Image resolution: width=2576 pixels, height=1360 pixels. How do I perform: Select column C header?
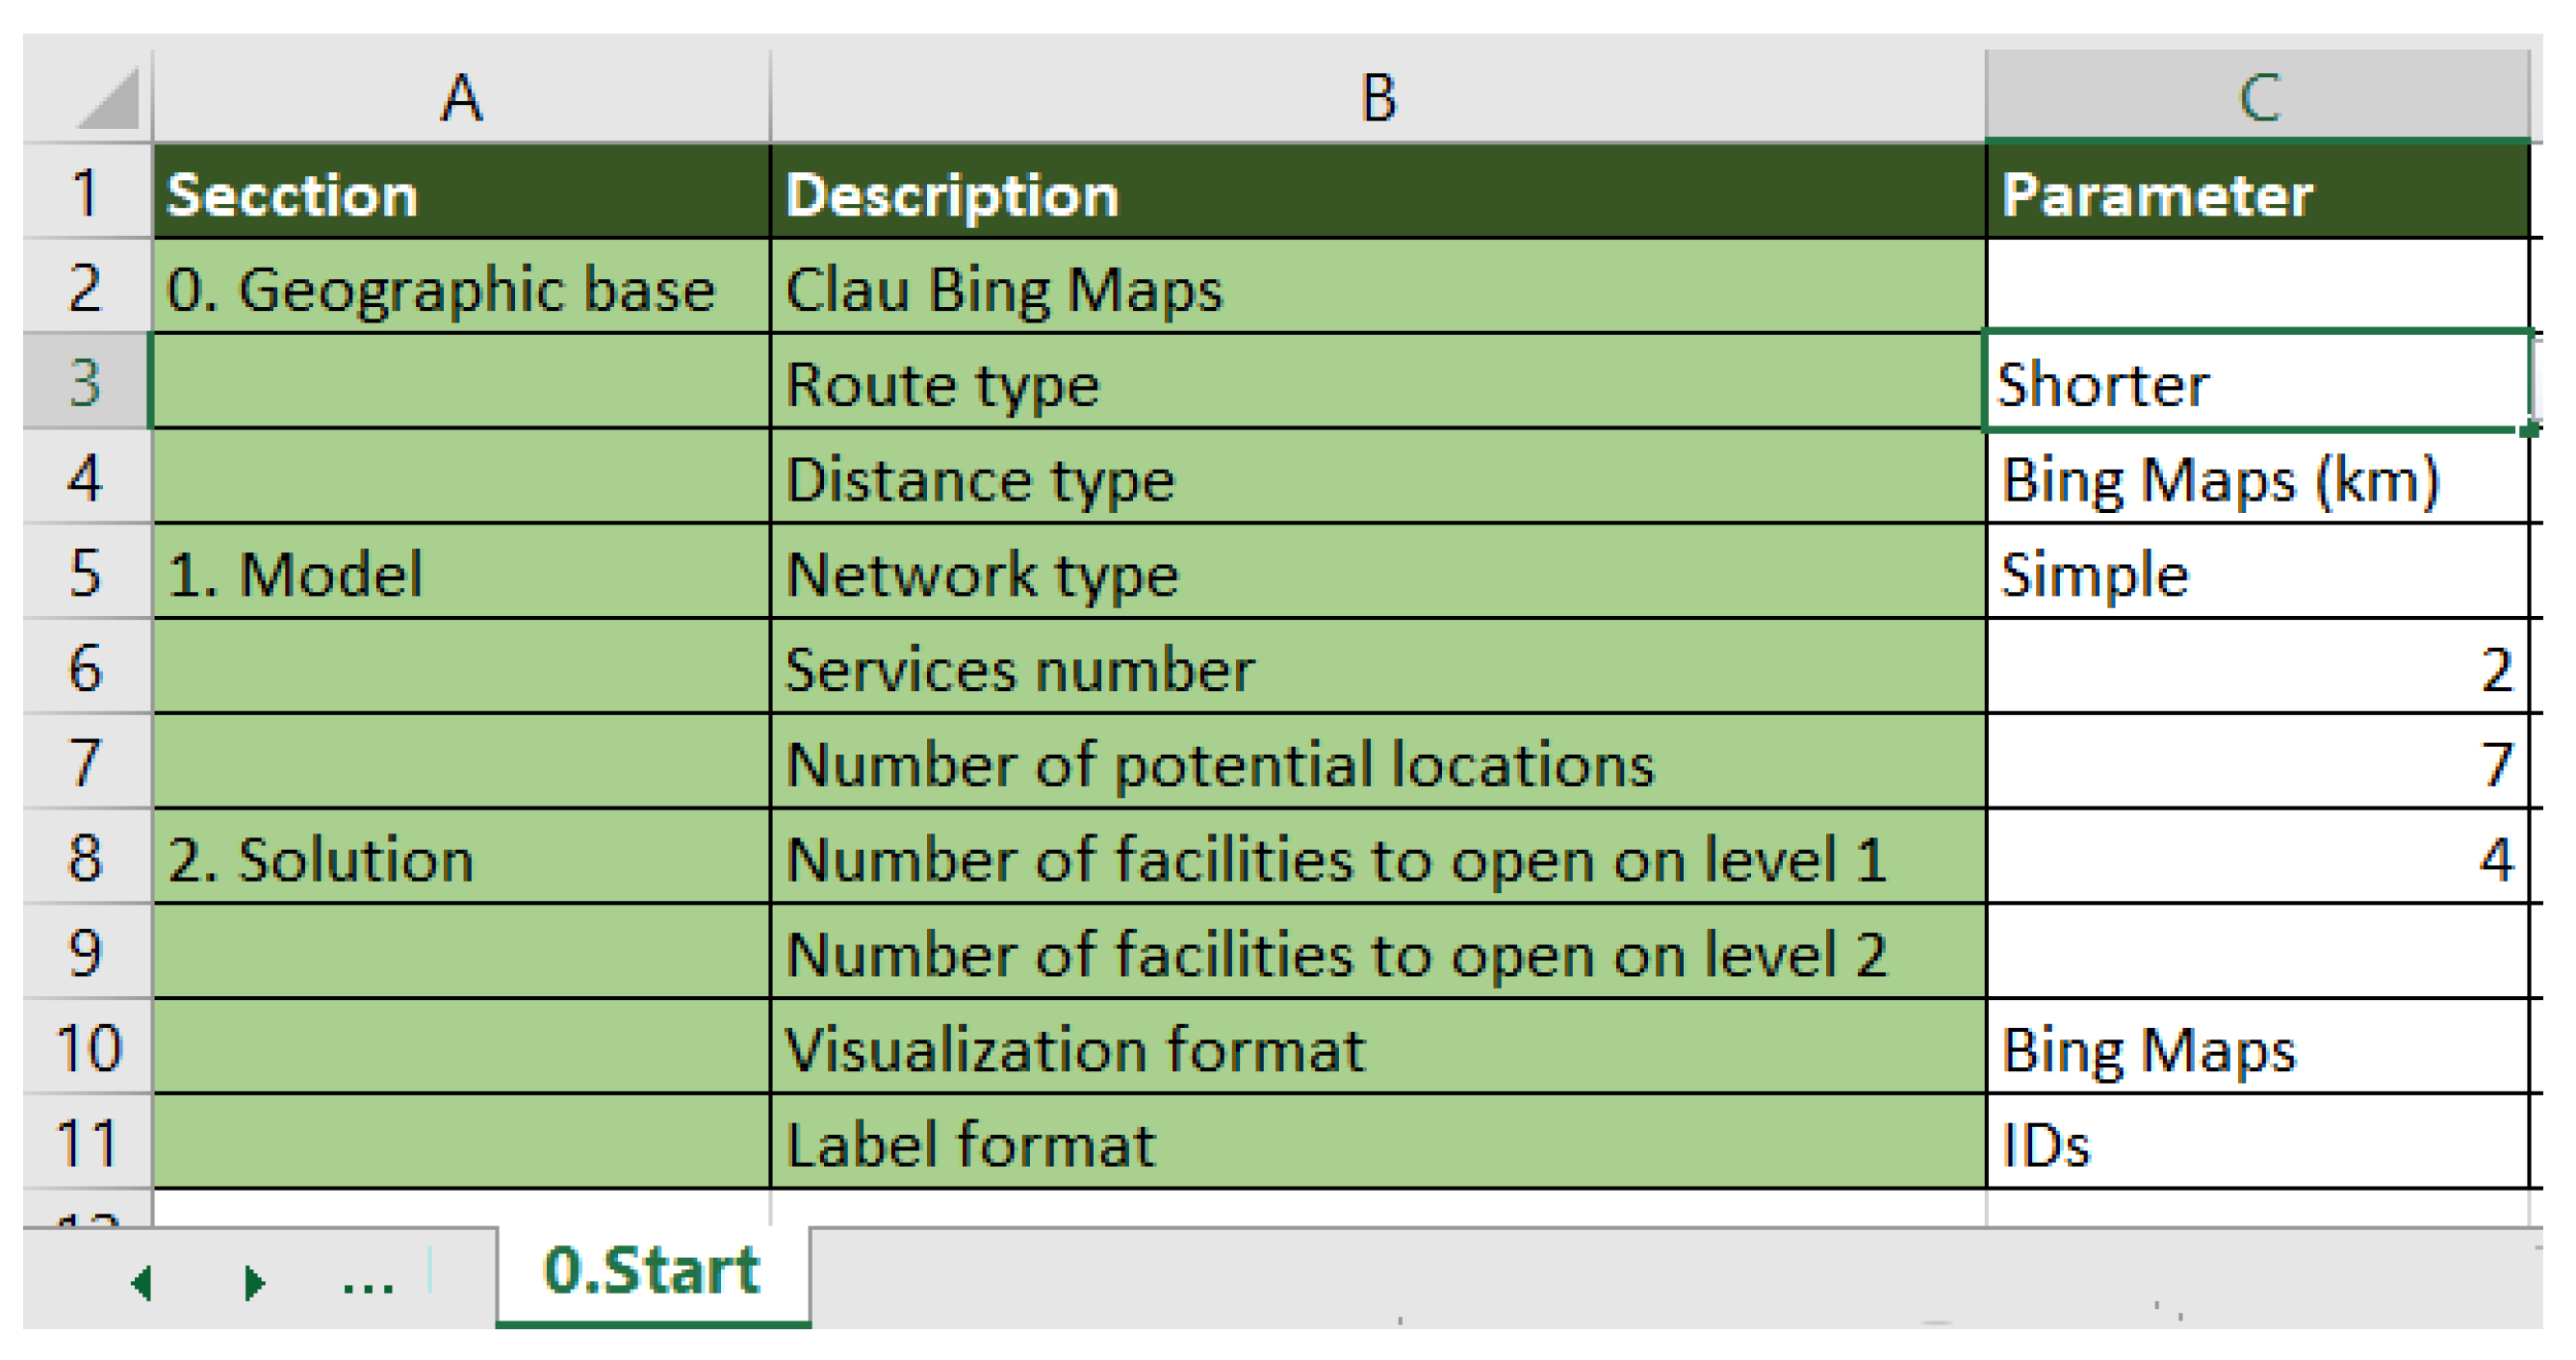2257,98
